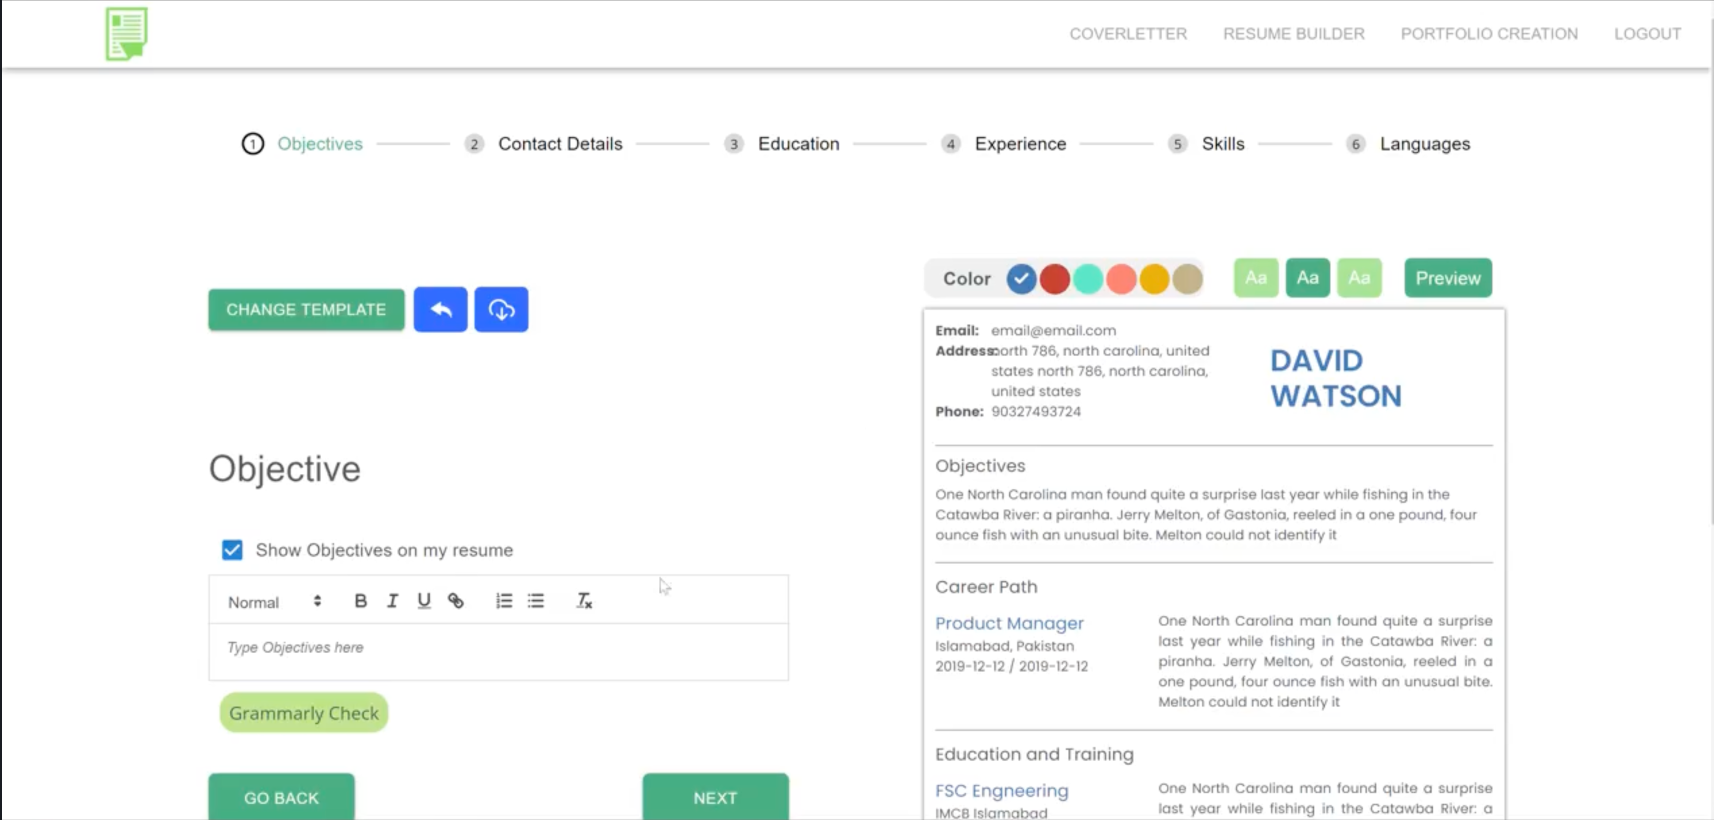Open PORTFOLIO CREATION in navigation bar
Screen dimensions: 1714x820
tap(1489, 34)
